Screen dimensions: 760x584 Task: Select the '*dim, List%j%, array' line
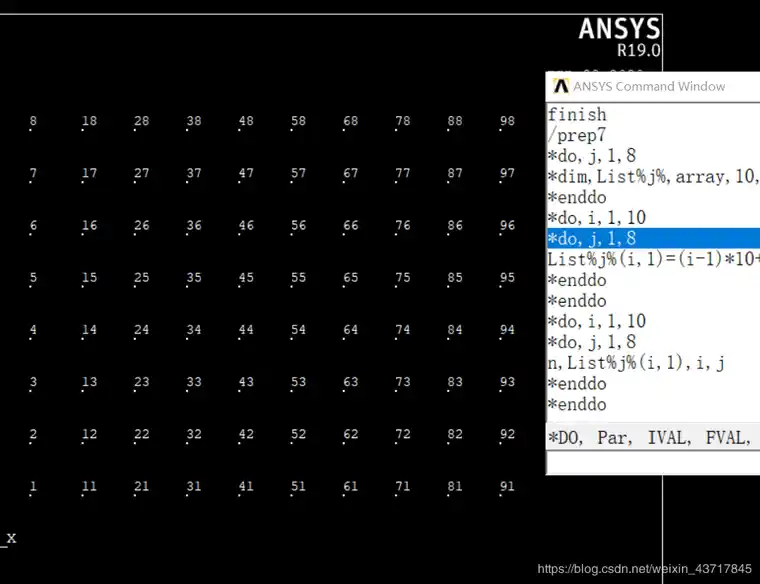pyautogui.click(x=653, y=176)
